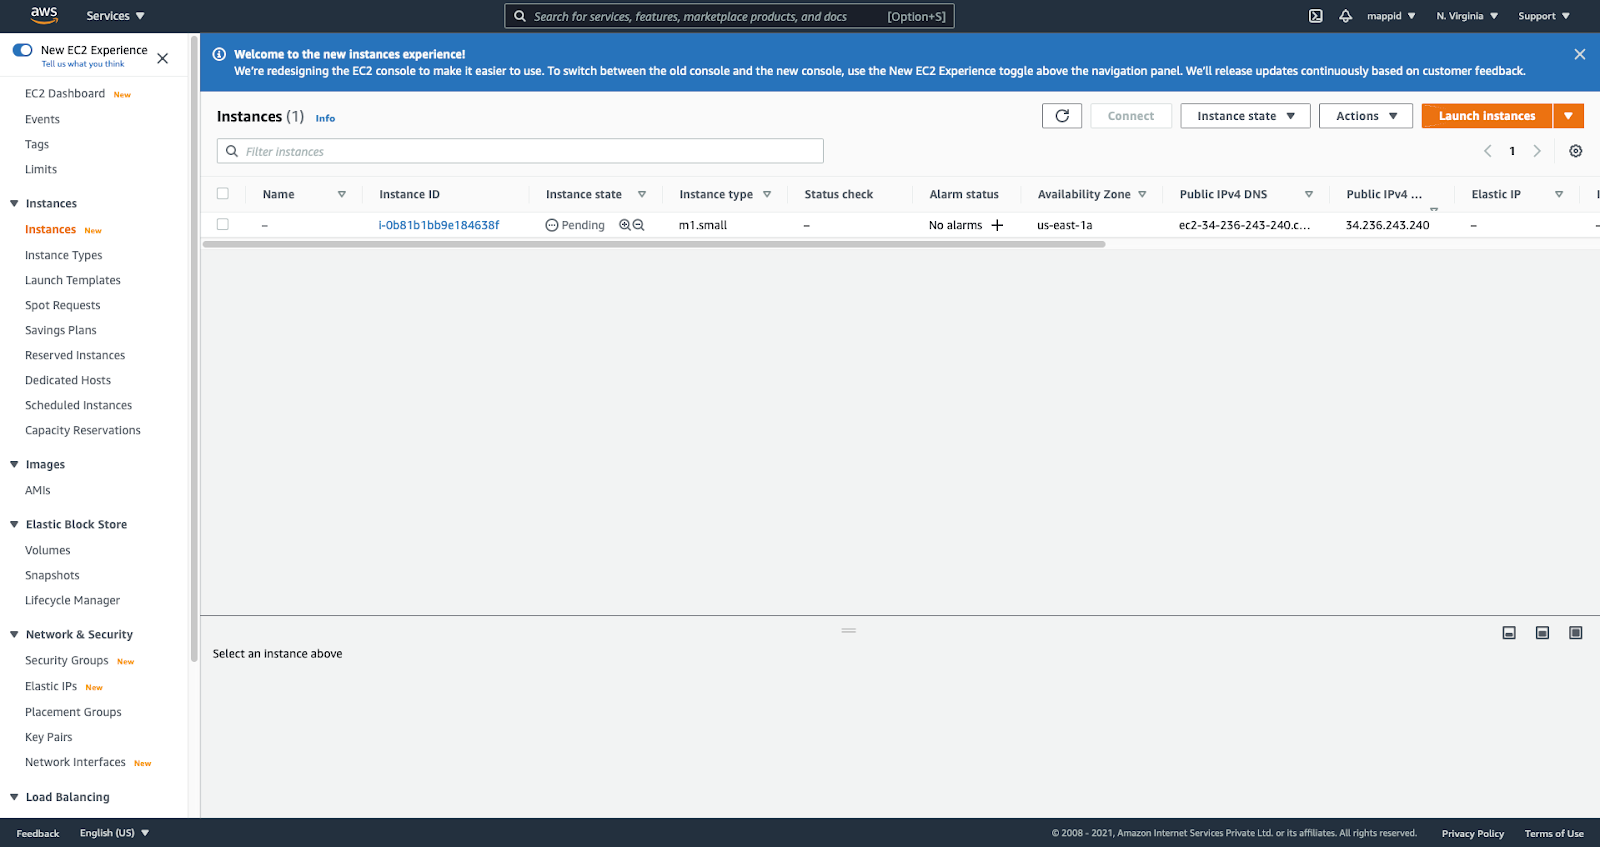
Task: Dismiss the welcome banner
Action: [1580, 54]
